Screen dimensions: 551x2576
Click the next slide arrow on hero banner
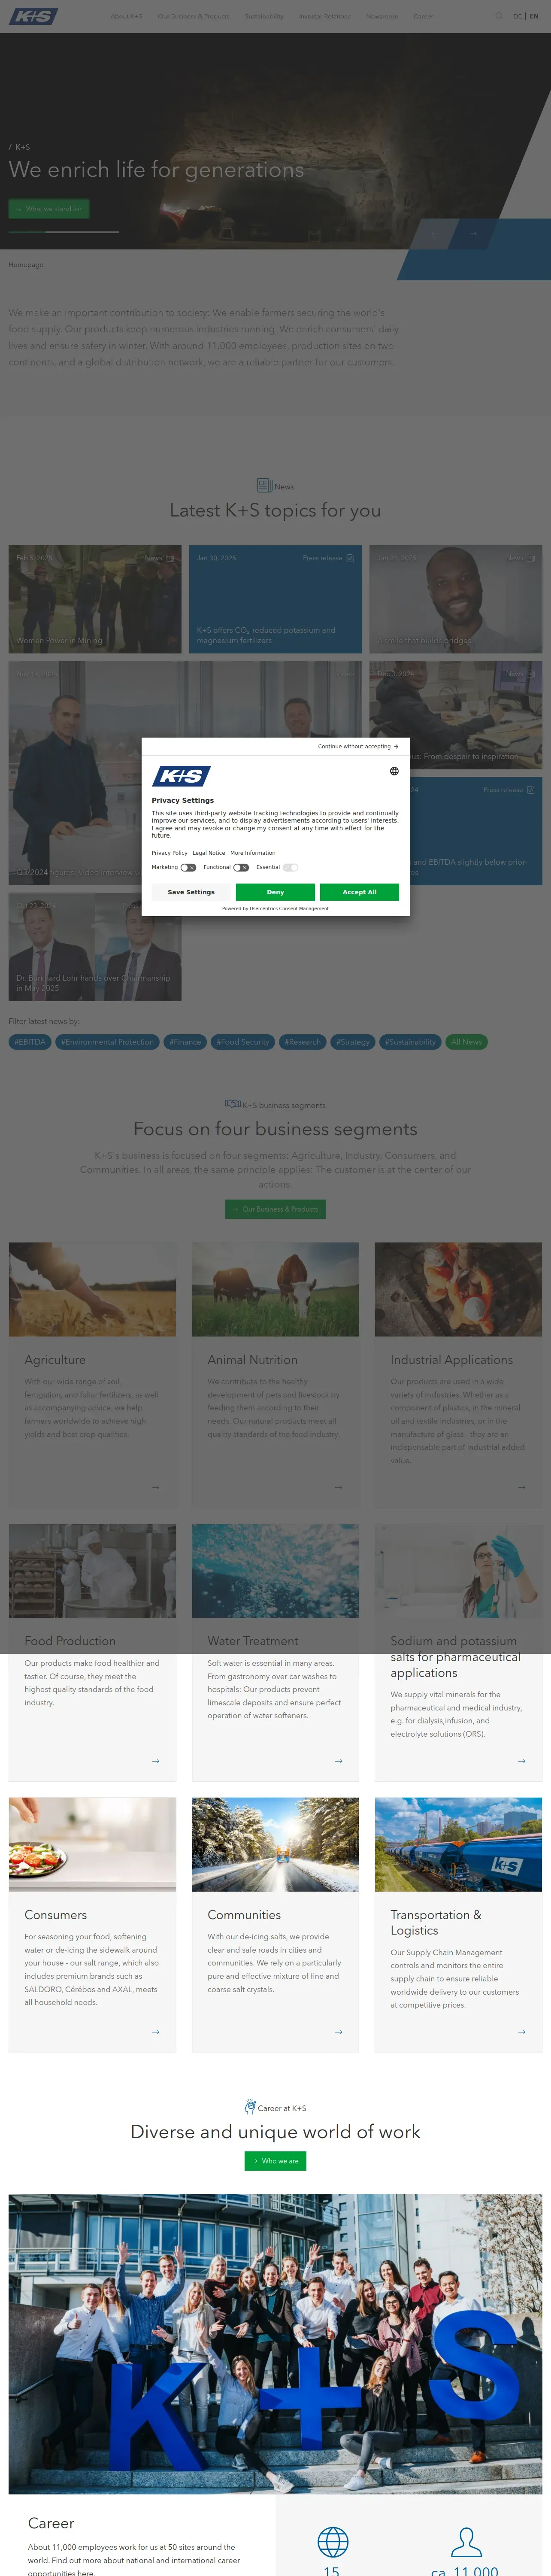(x=473, y=234)
